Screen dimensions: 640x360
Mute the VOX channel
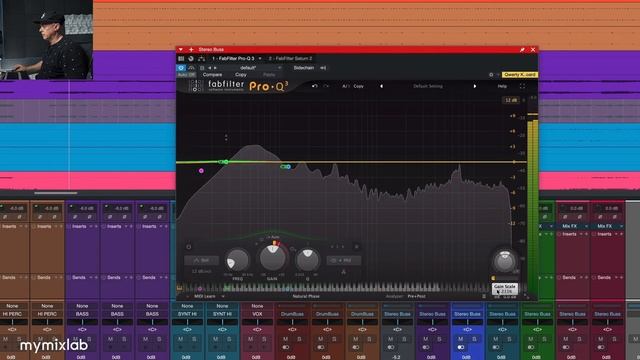251,339
